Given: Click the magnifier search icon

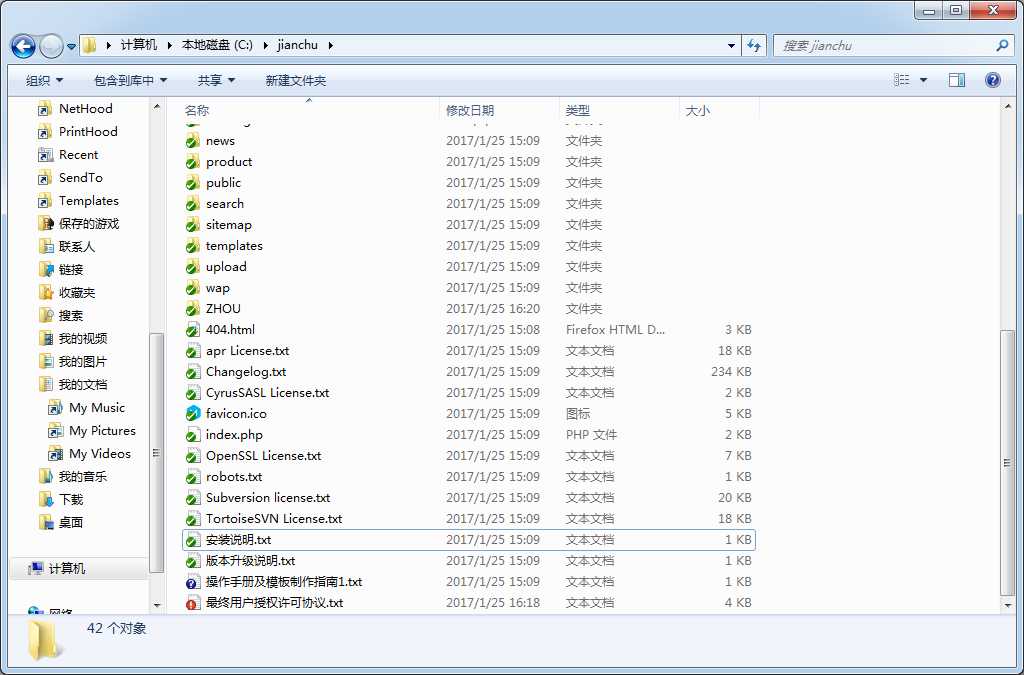Looking at the screenshot, I should [x=1002, y=46].
